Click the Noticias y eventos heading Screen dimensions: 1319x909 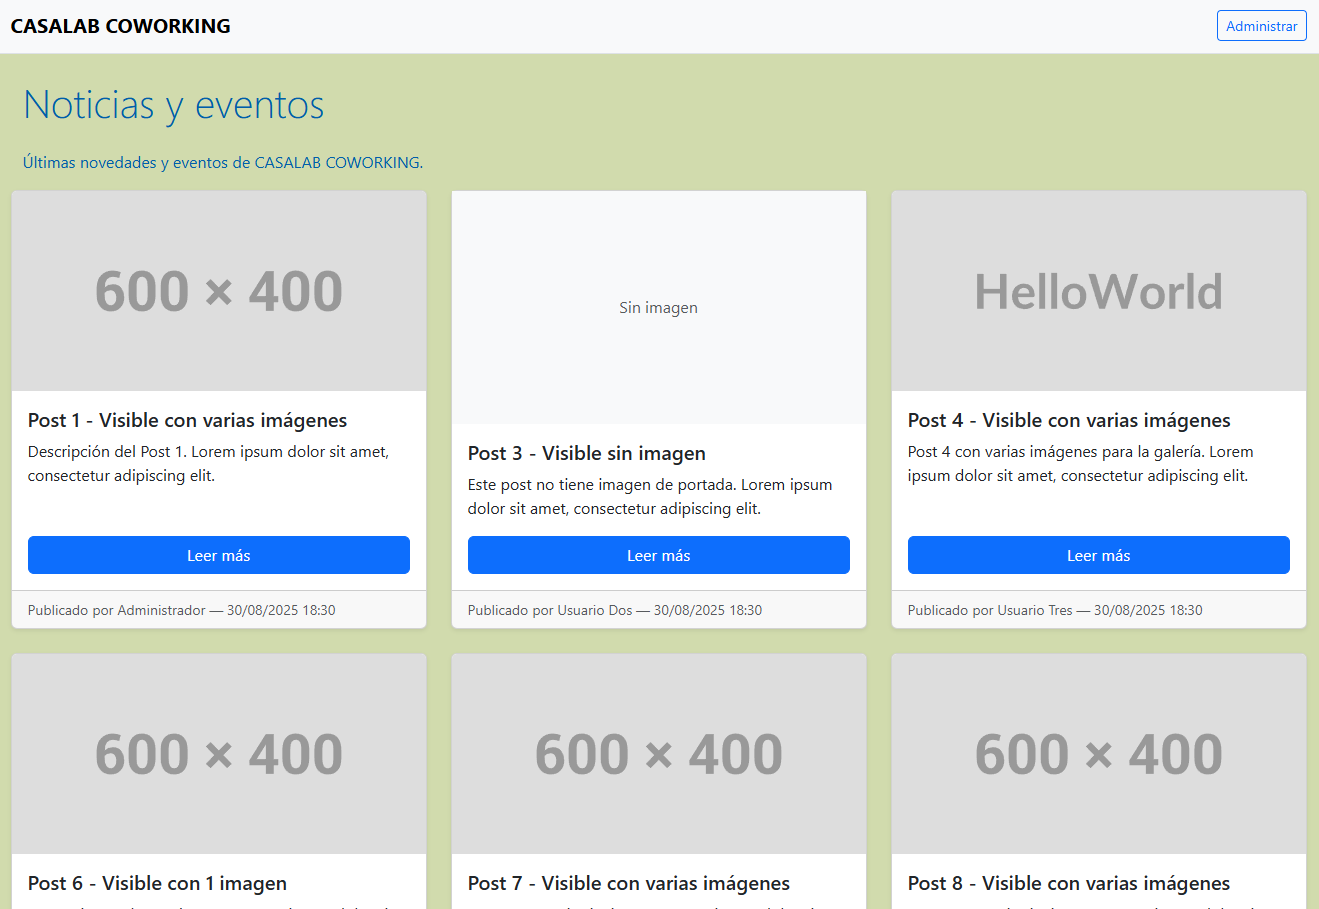point(172,105)
